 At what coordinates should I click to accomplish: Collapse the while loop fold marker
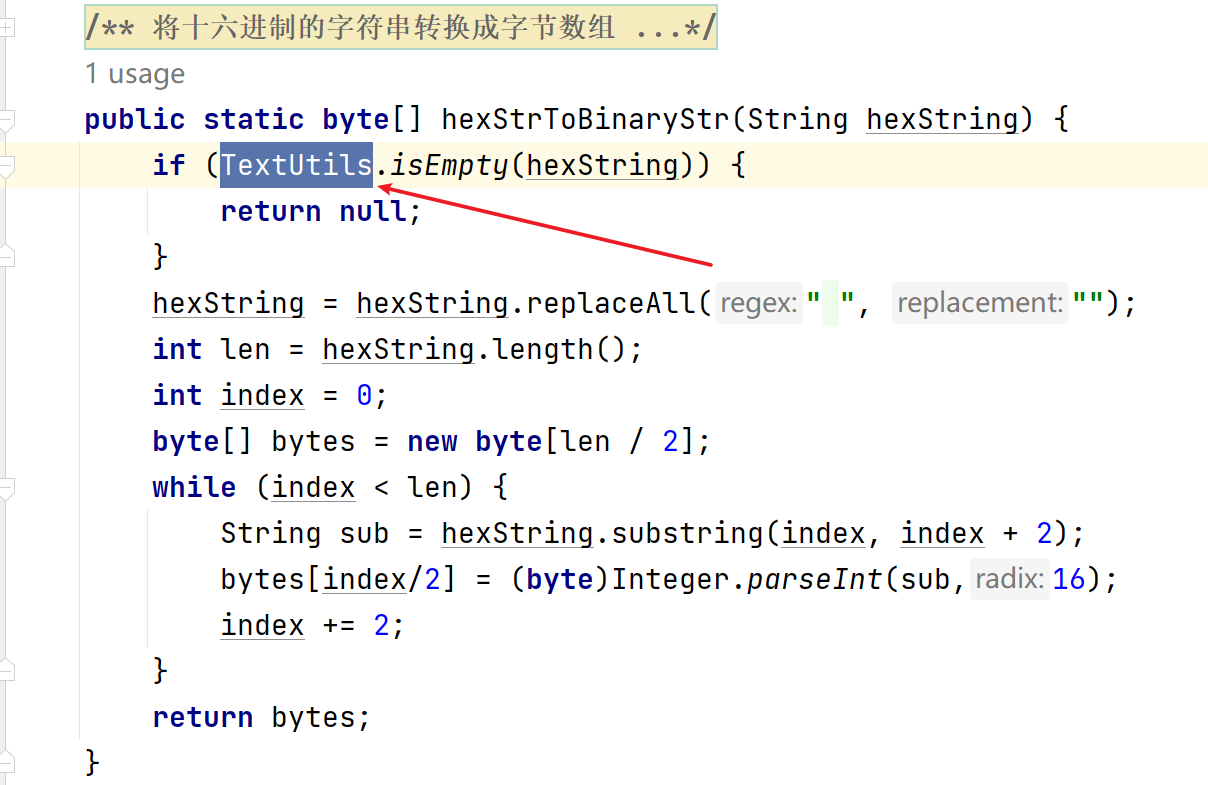pos(7,488)
